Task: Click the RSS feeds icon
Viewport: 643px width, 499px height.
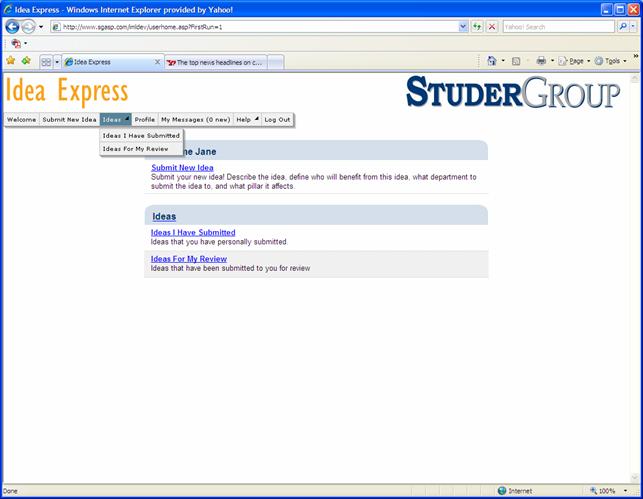Action: [x=516, y=61]
